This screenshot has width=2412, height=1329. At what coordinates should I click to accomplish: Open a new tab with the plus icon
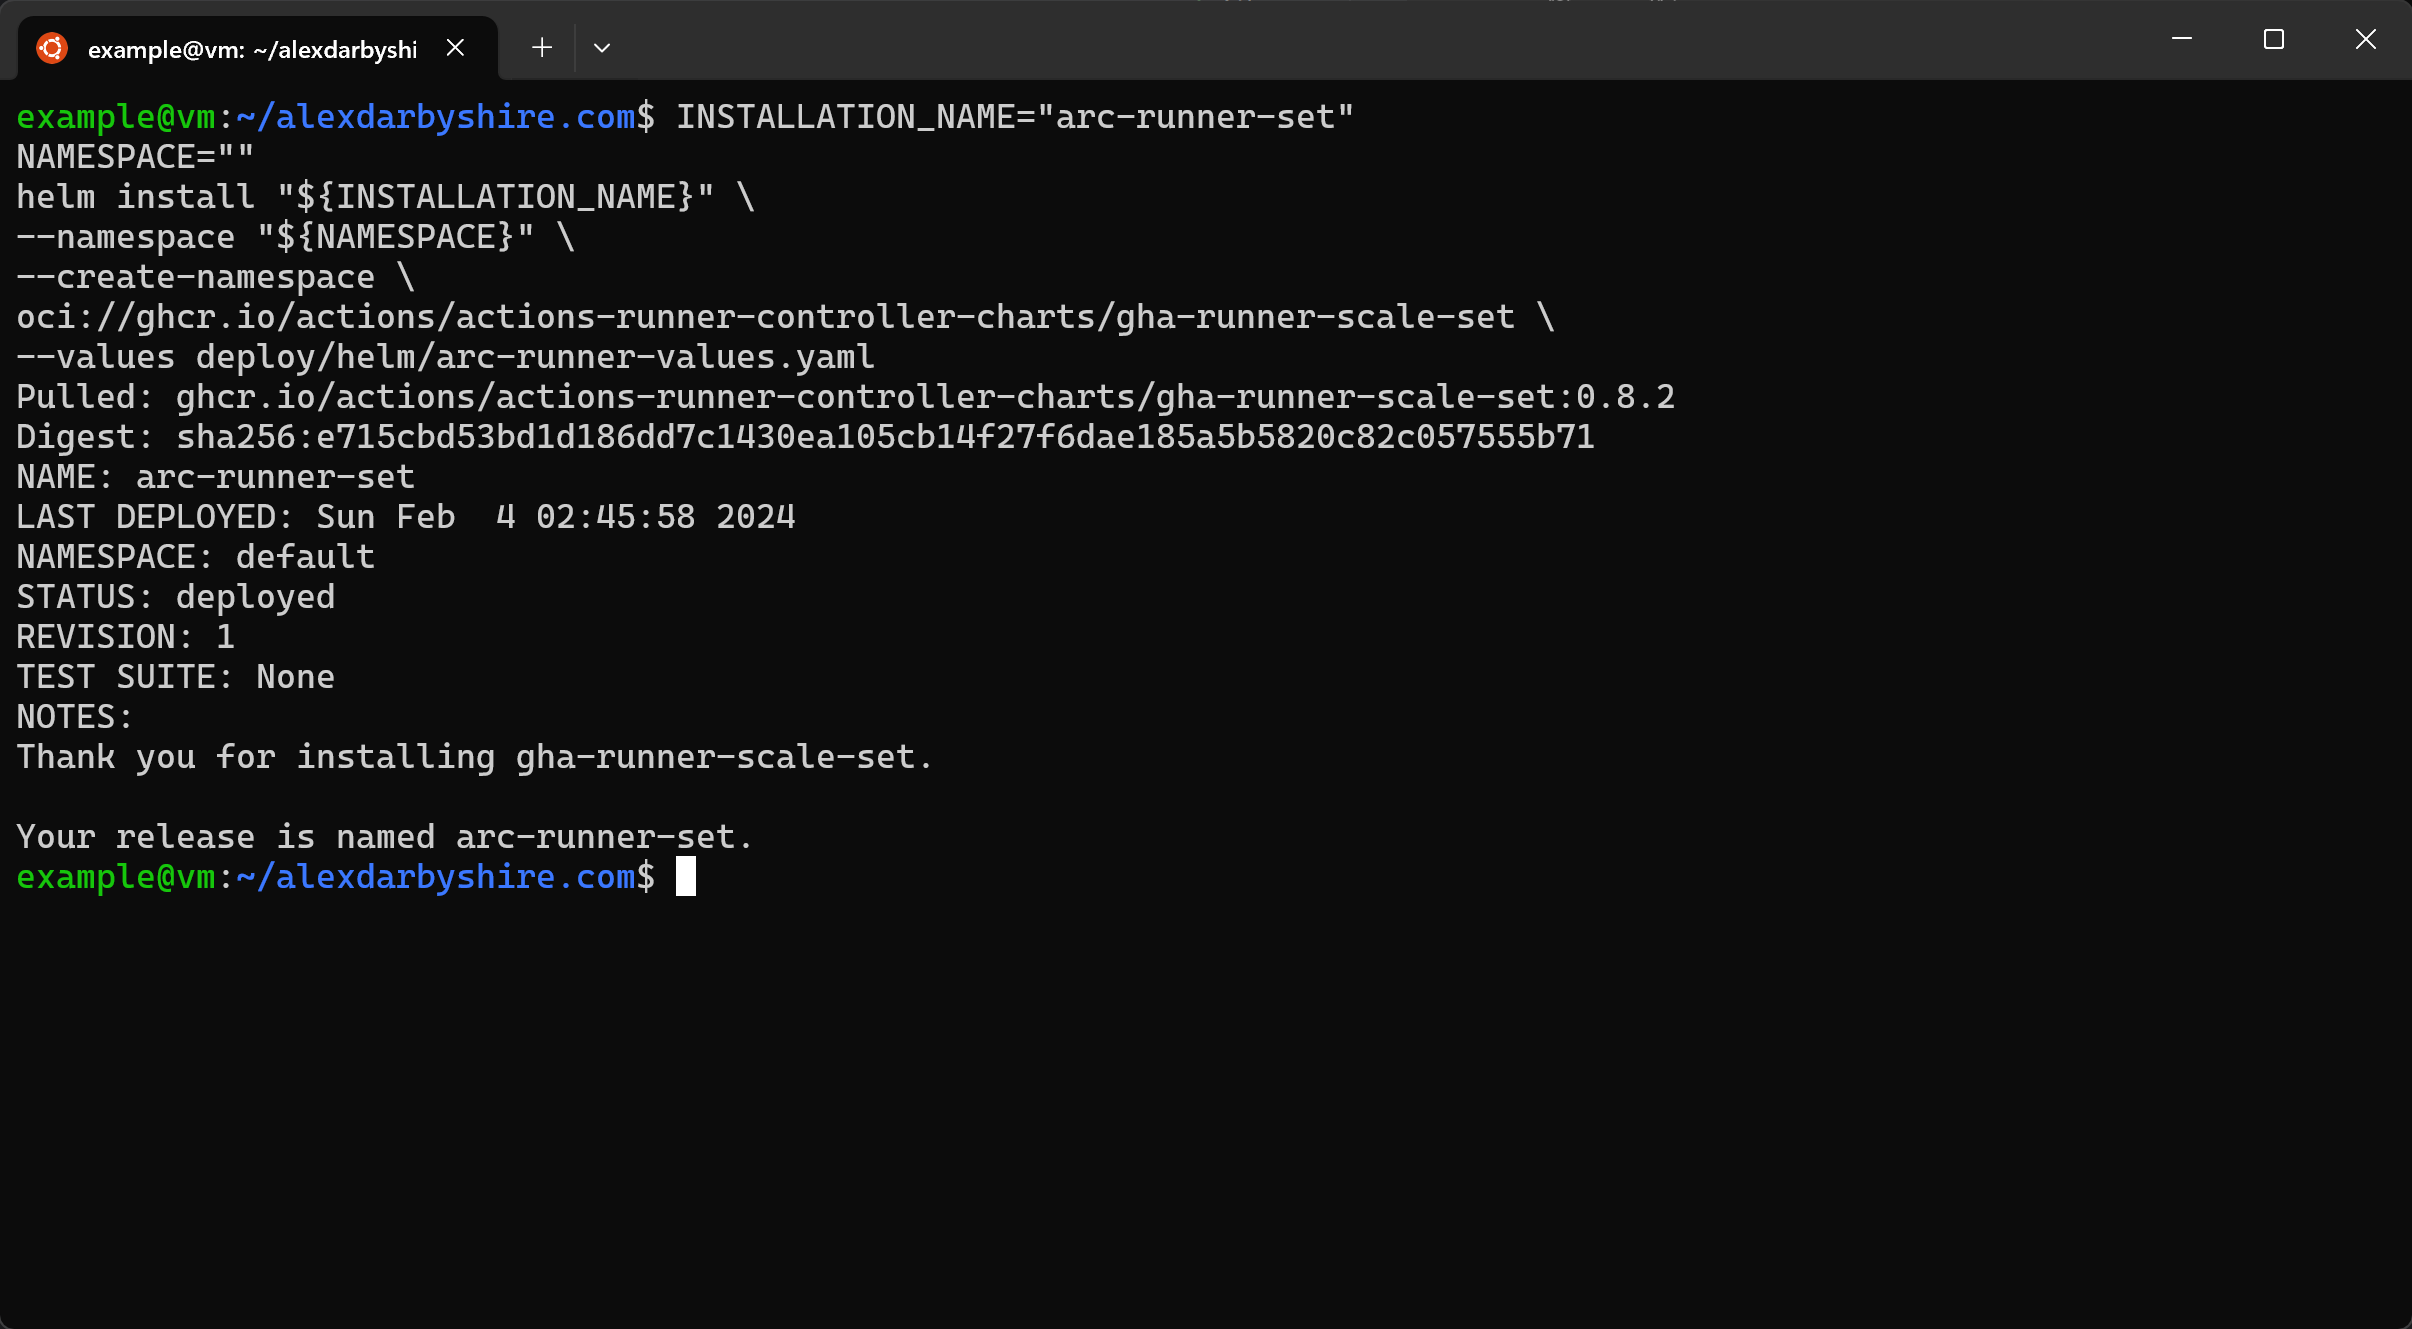(x=542, y=47)
